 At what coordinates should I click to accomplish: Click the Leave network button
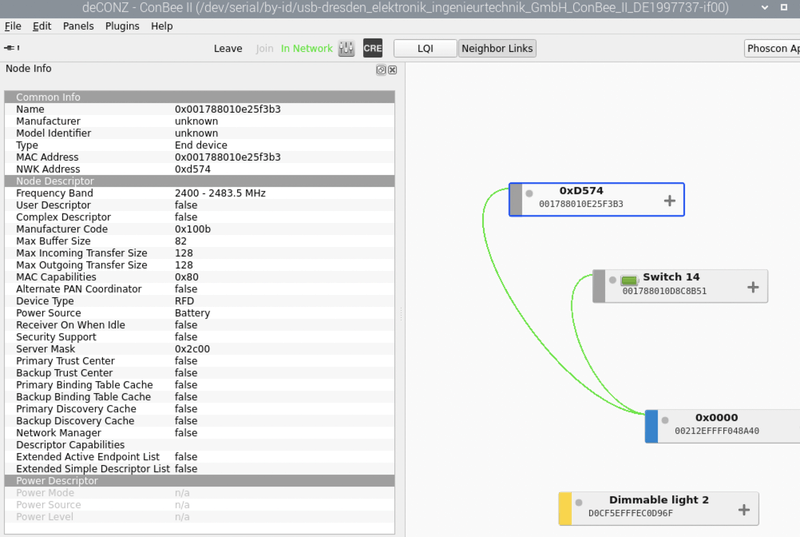click(228, 48)
